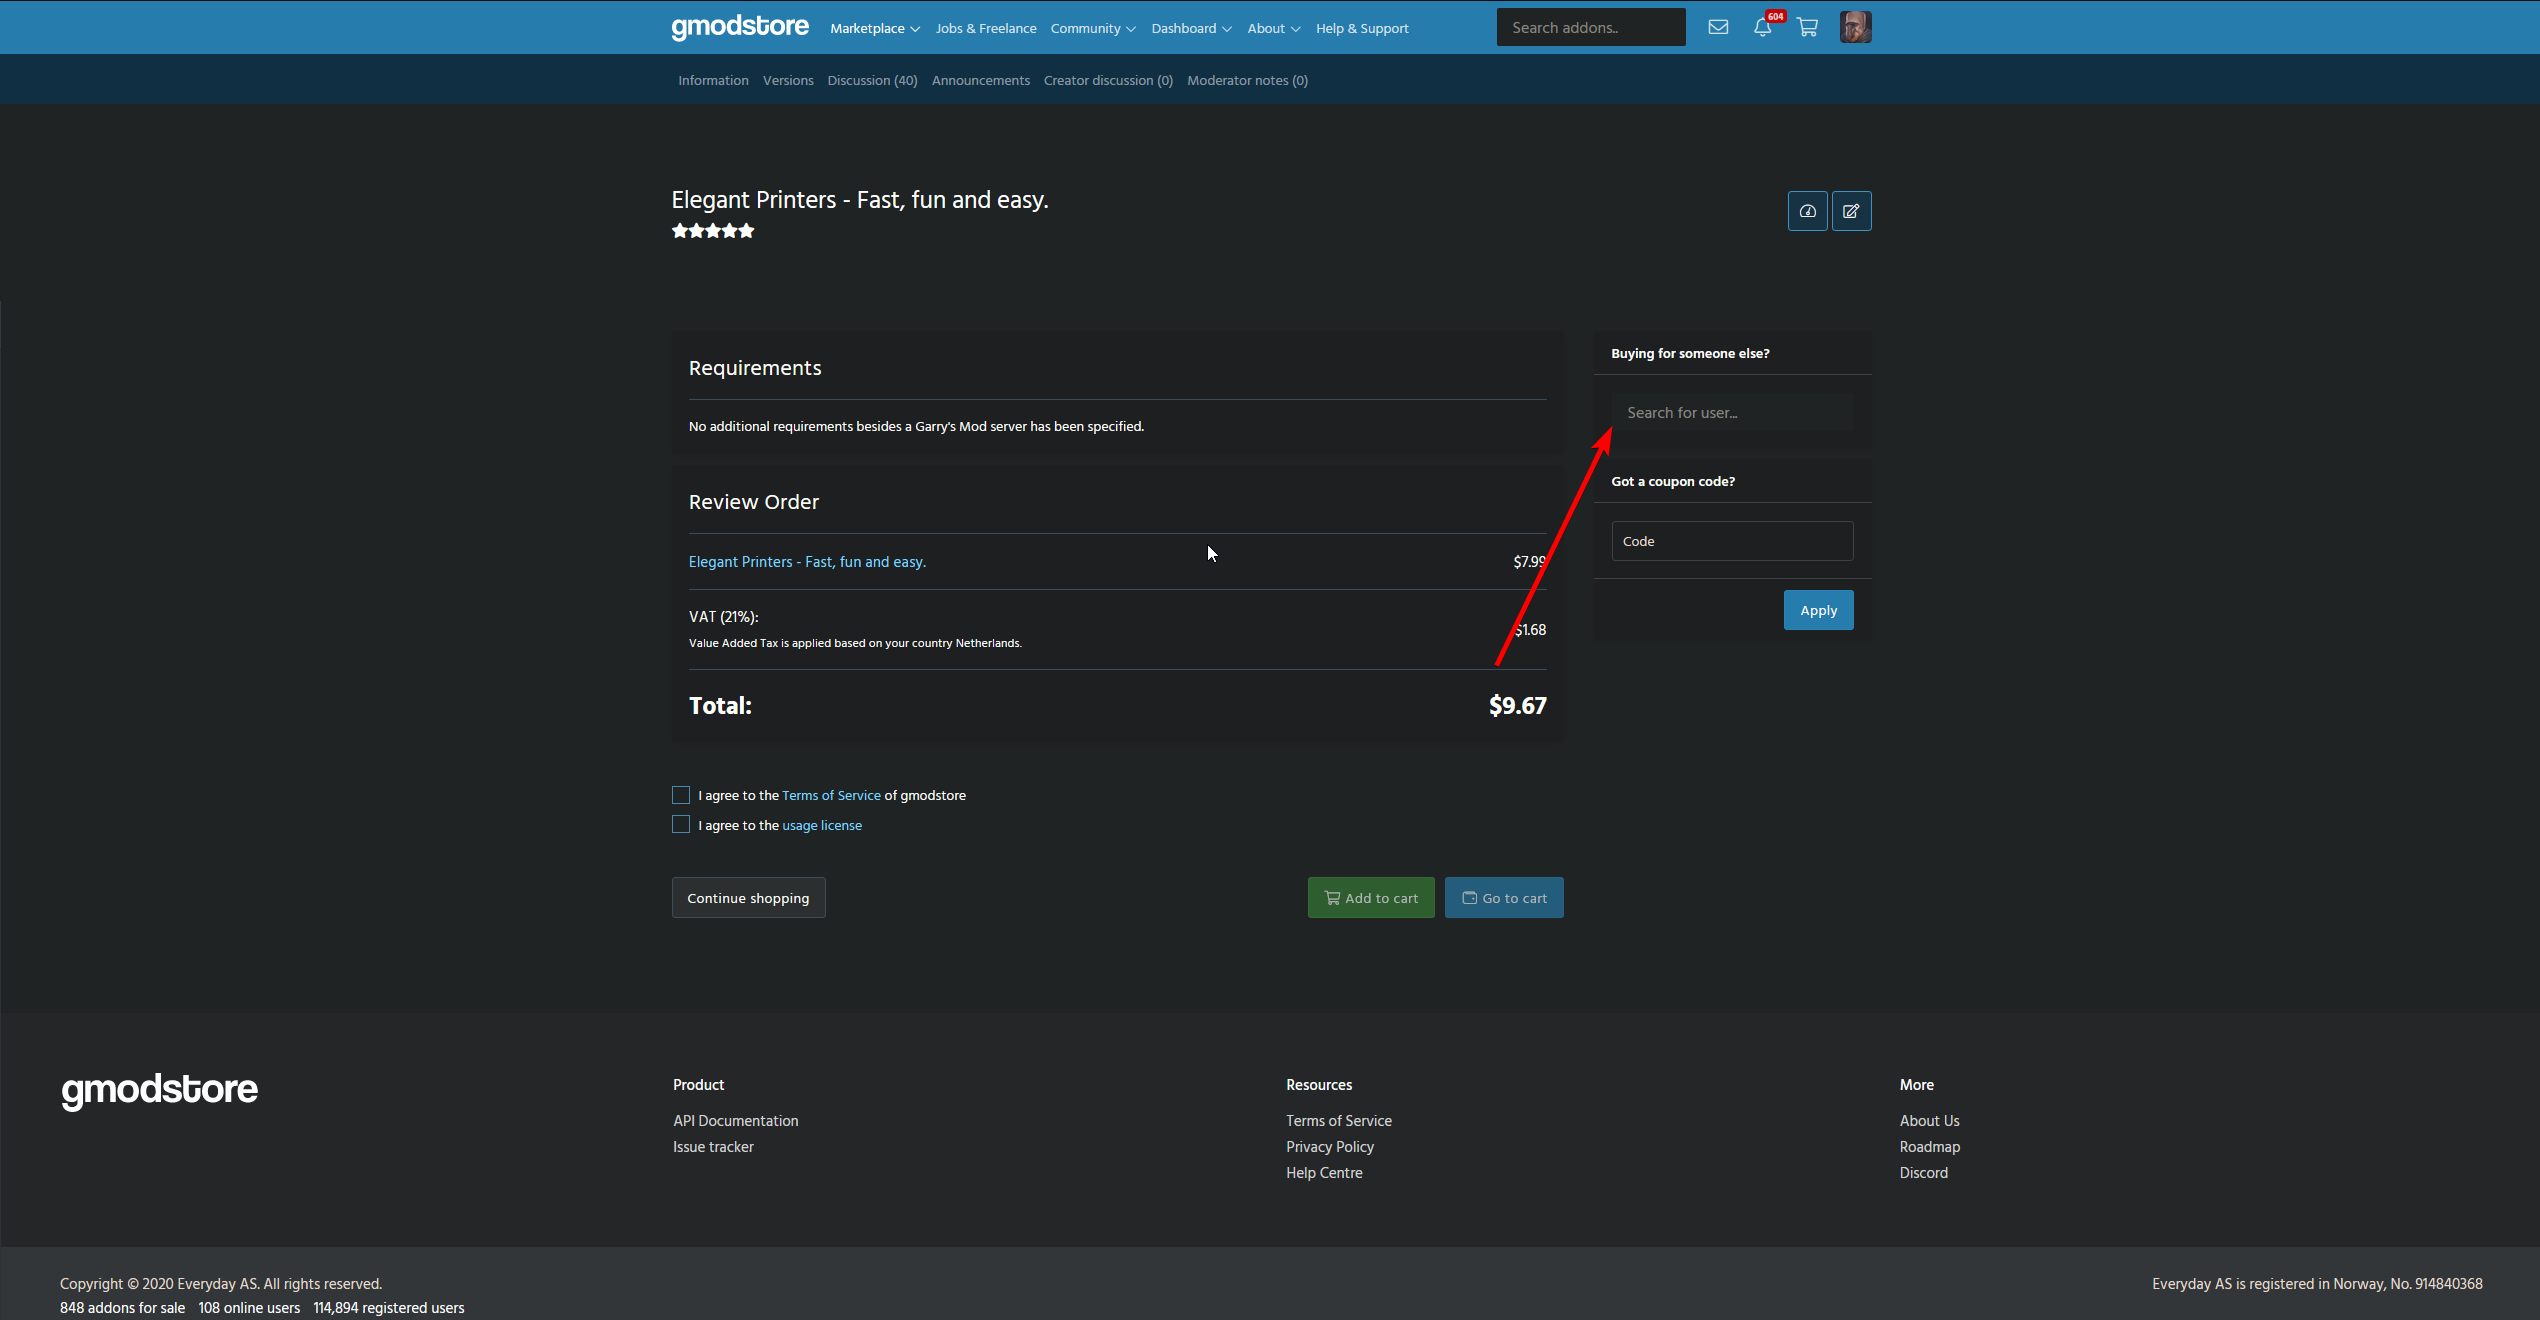
Task: Switch to the Moderator notes (0) tab
Action: tap(1247, 80)
